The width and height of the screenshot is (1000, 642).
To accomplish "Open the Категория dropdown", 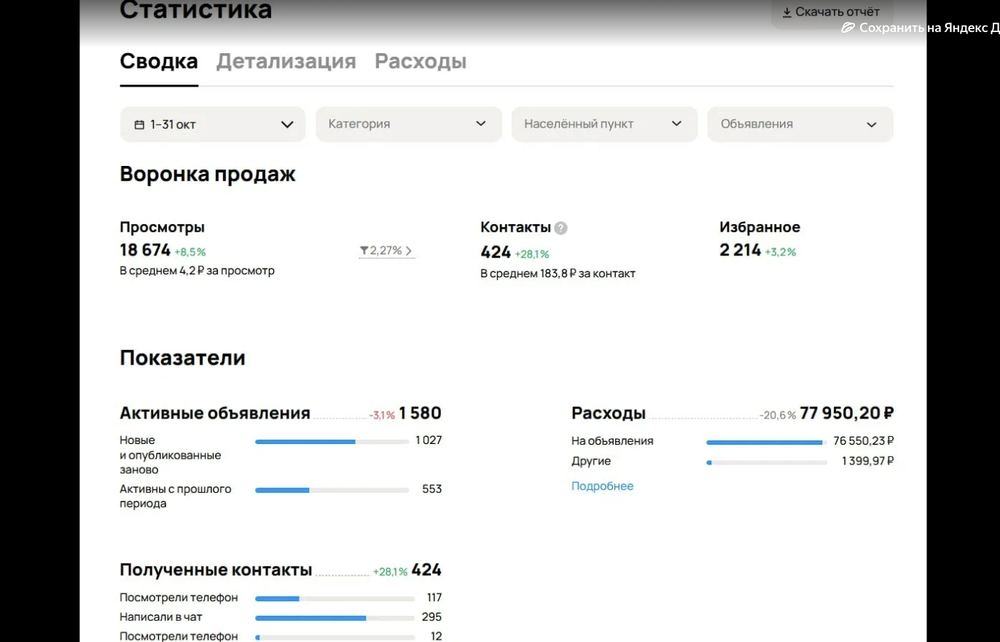I will 409,124.
